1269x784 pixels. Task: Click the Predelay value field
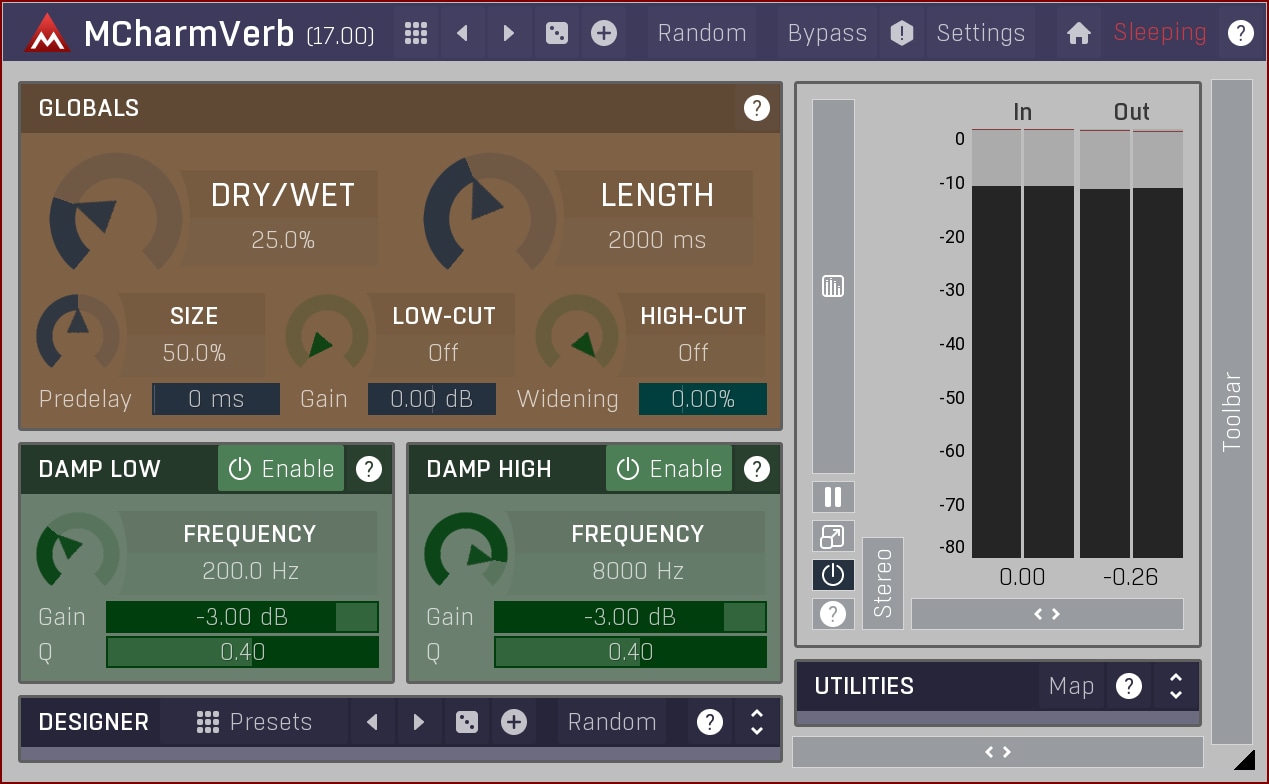pyautogui.click(x=216, y=399)
